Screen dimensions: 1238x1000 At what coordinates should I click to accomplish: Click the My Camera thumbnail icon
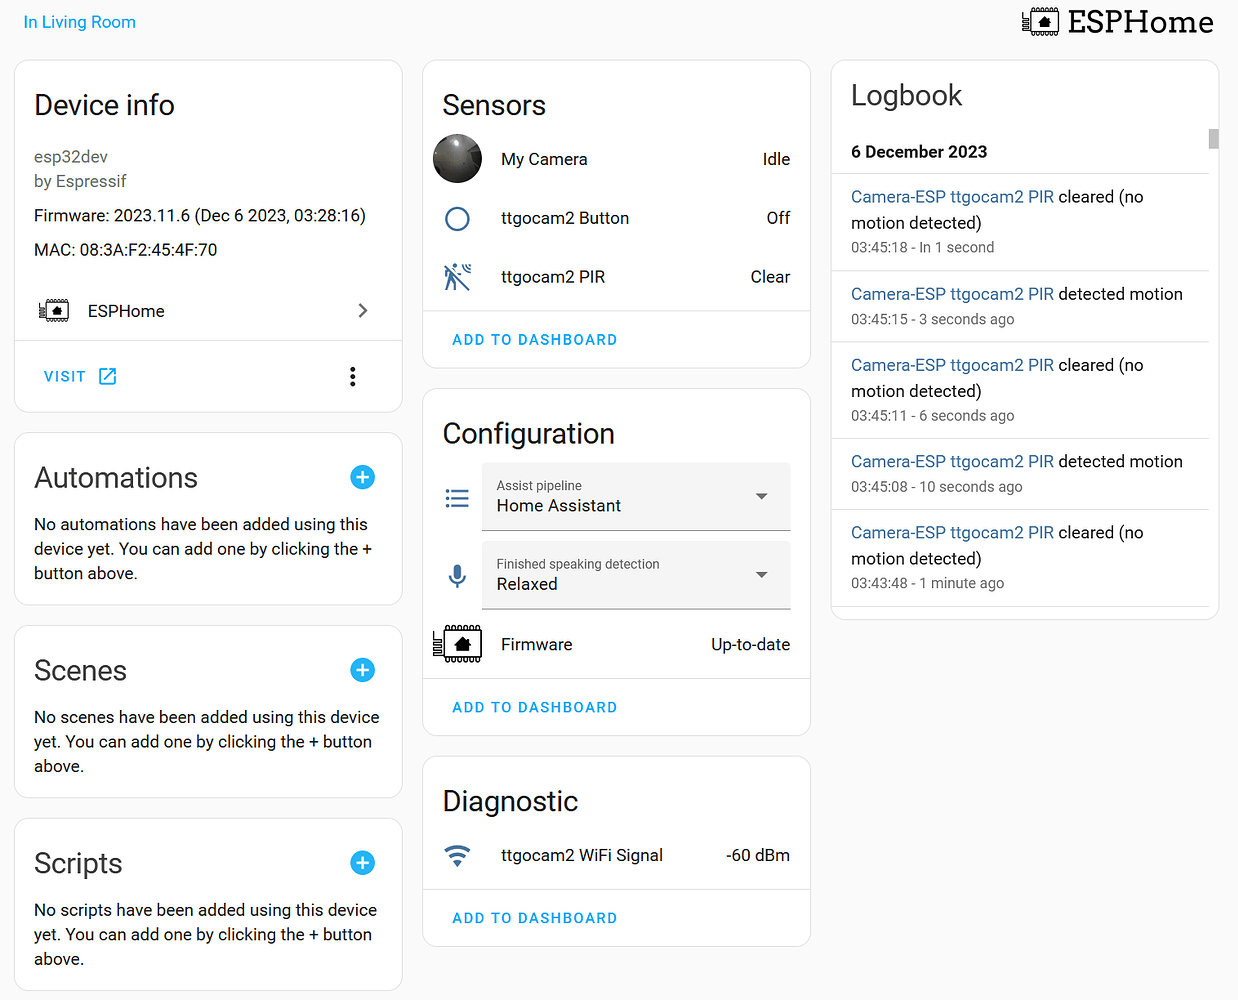click(457, 158)
